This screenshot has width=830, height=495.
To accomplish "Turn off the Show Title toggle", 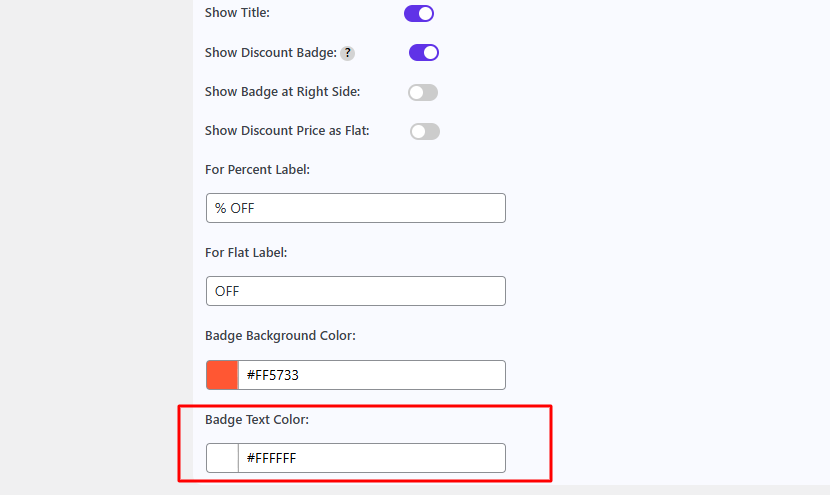I will [419, 13].
